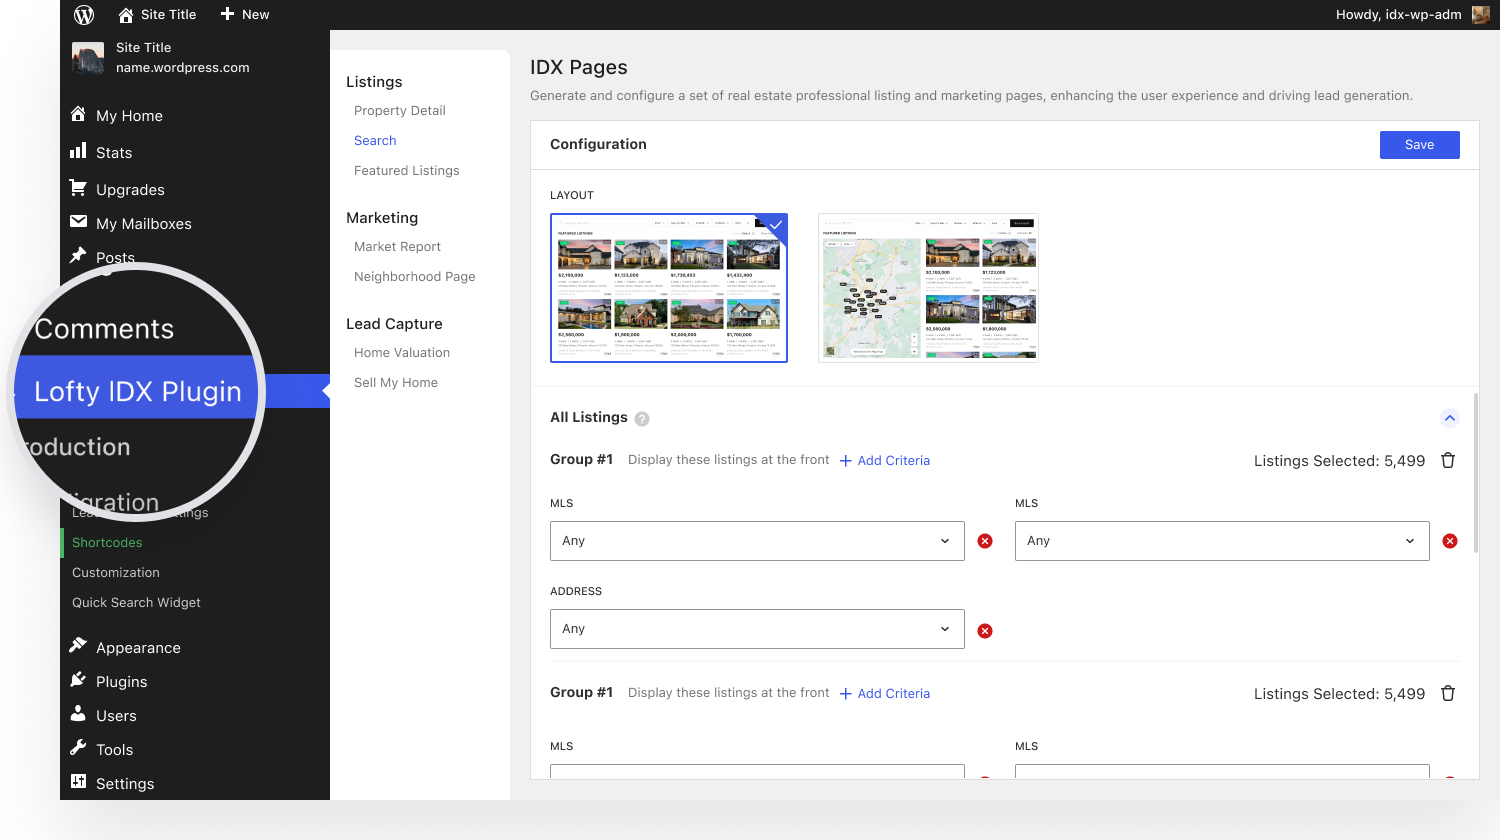Image resolution: width=1500 pixels, height=840 pixels.
Task: Open Settings in the sidebar
Action: tap(125, 784)
